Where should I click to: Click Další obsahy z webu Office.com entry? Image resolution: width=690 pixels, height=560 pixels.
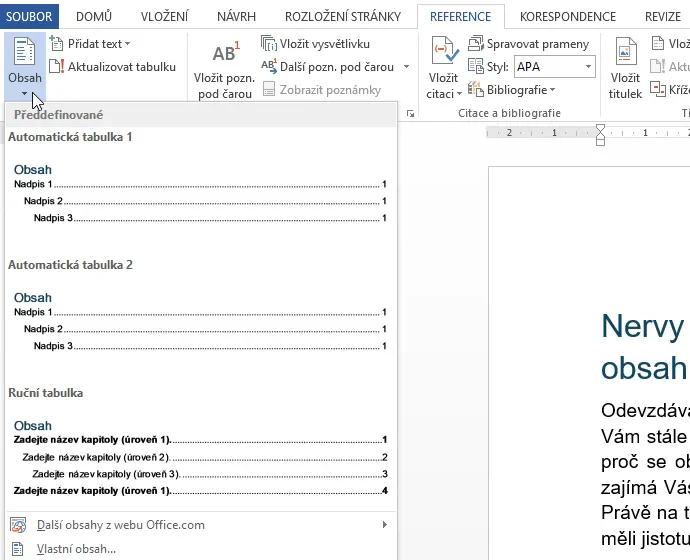[201, 525]
